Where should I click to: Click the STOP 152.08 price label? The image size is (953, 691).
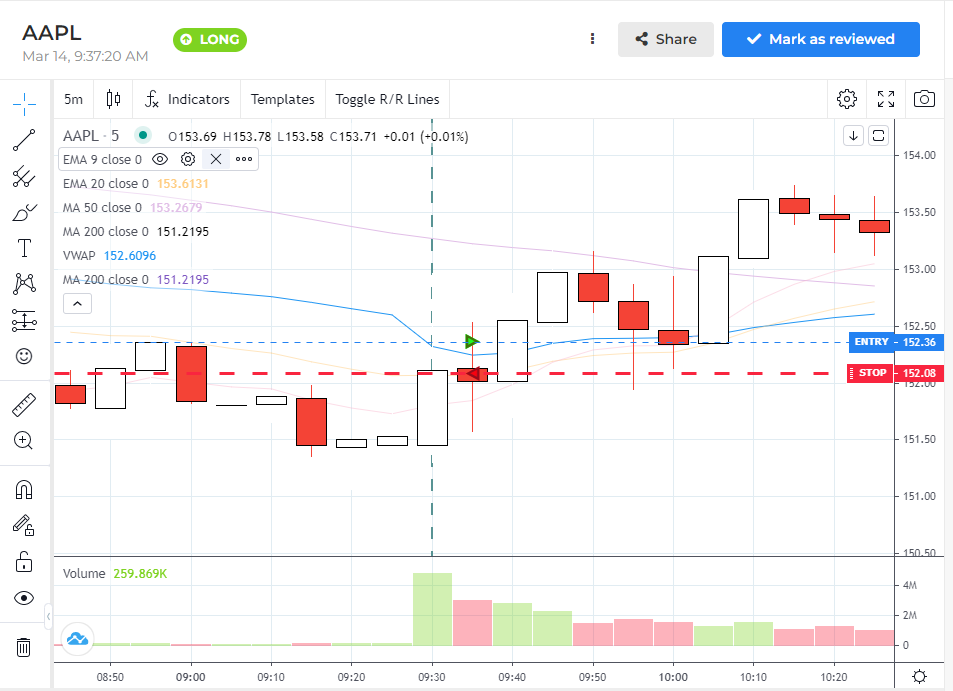click(x=896, y=373)
